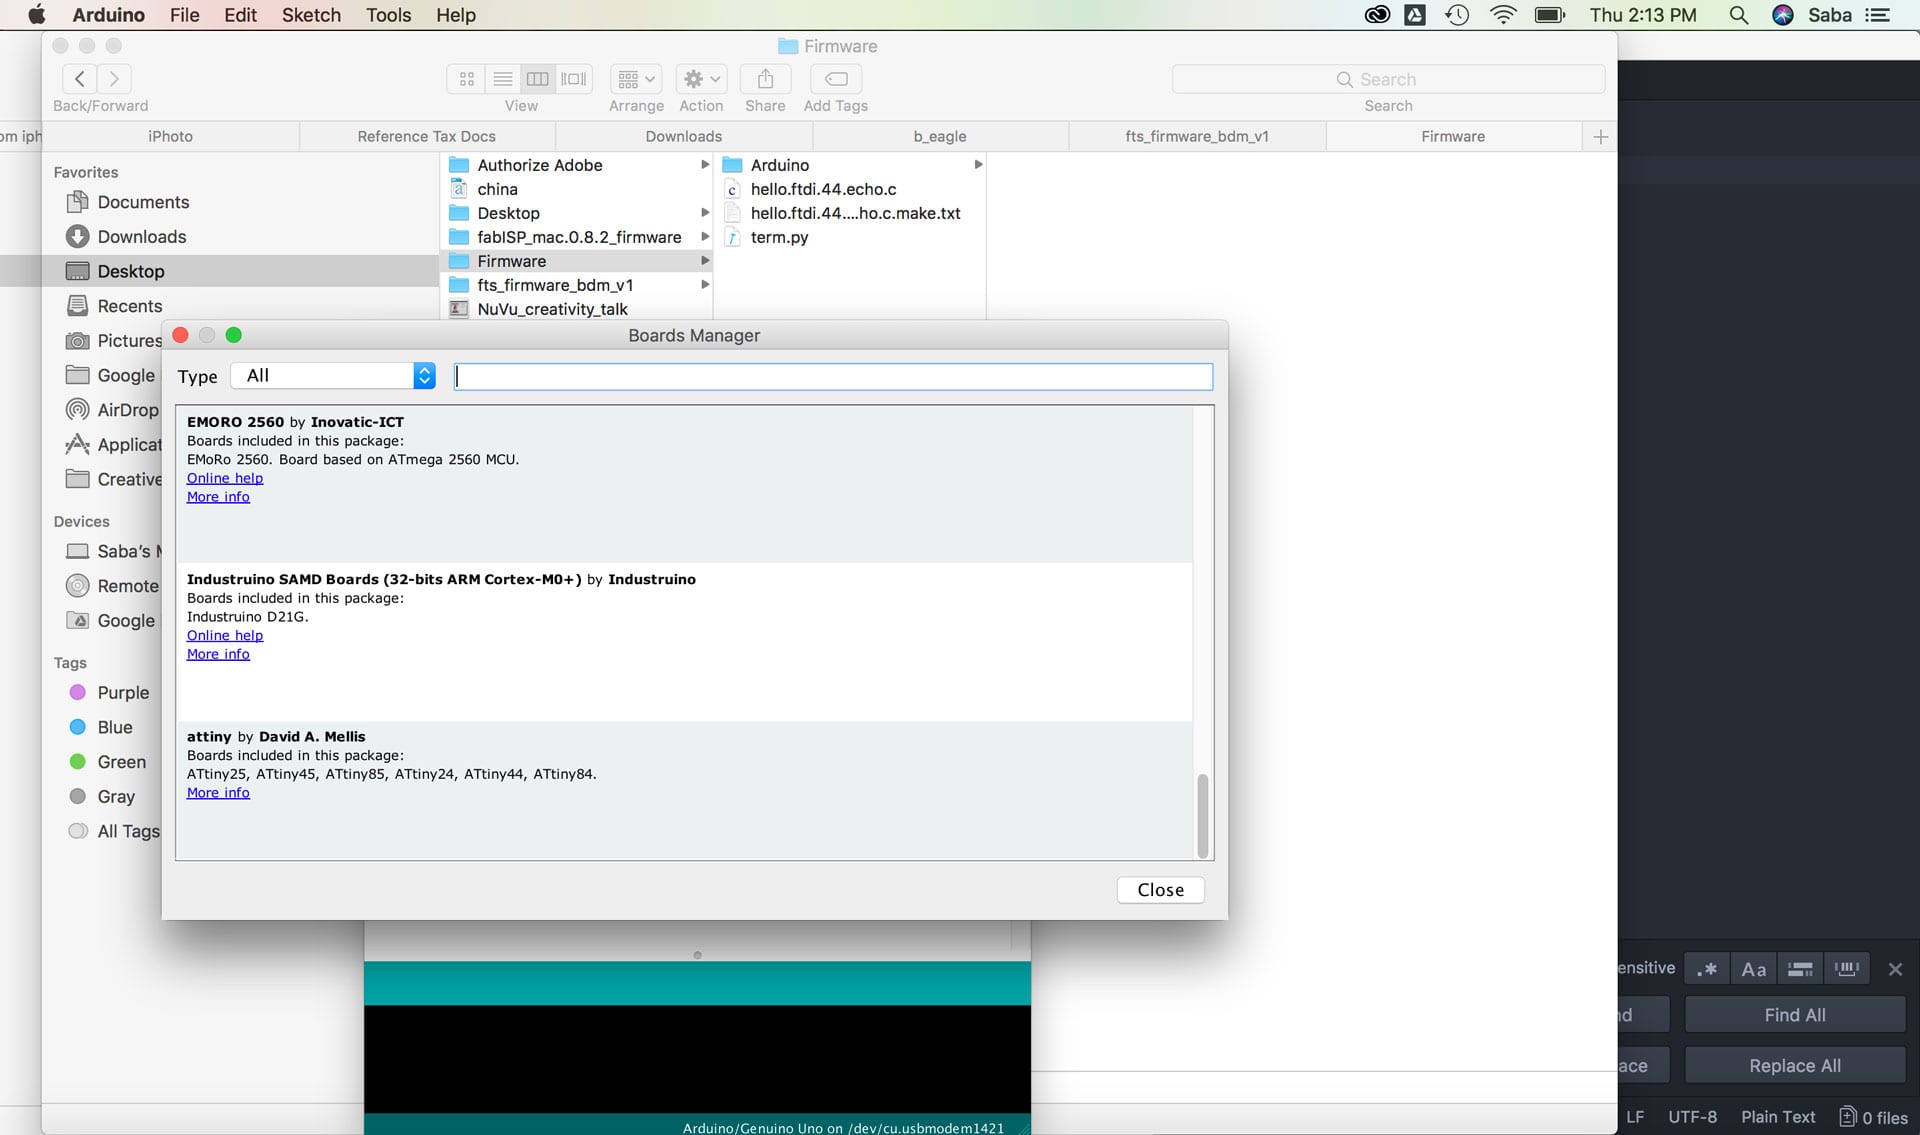Toggle case sensitive Aa option
The width and height of the screenshot is (1920, 1135).
coord(1754,969)
